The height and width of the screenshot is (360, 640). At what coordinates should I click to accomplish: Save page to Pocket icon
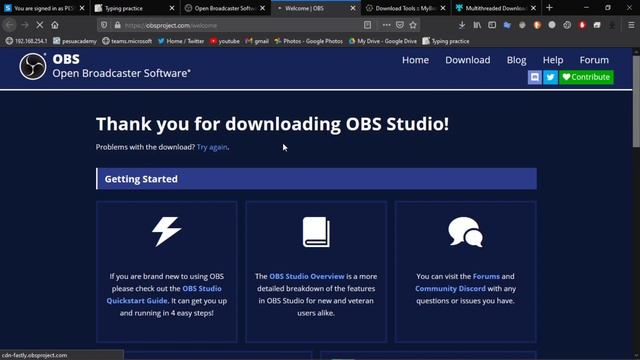tap(400, 25)
